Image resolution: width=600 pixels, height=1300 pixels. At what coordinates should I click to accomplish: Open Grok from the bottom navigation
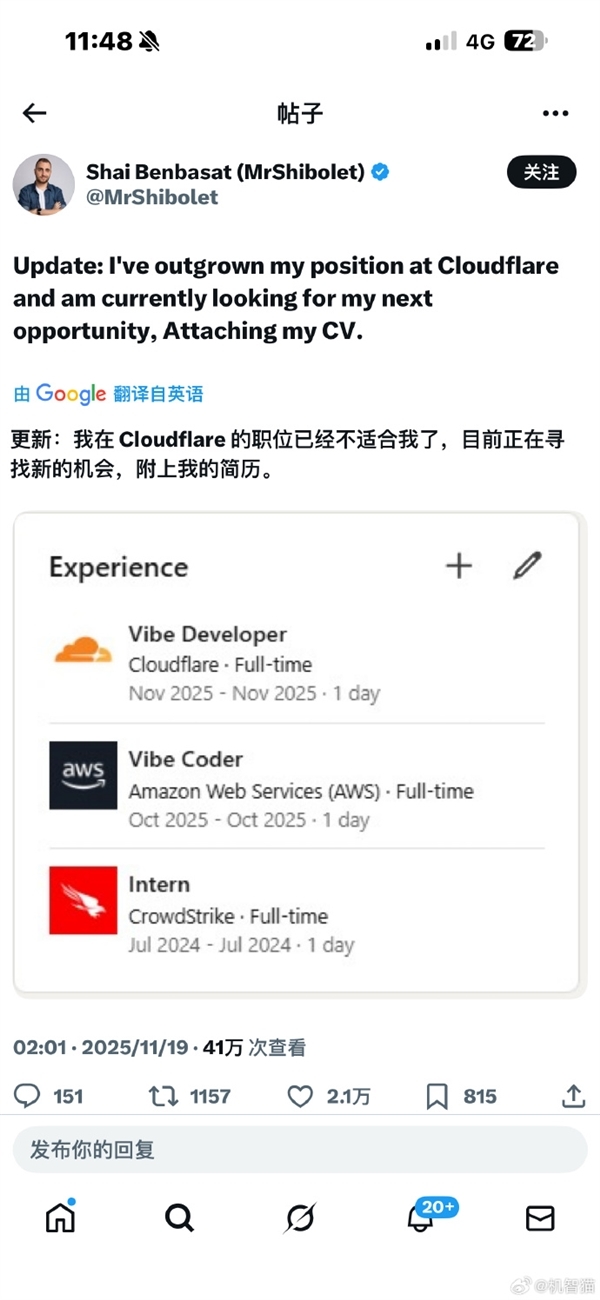click(300, 1218)
